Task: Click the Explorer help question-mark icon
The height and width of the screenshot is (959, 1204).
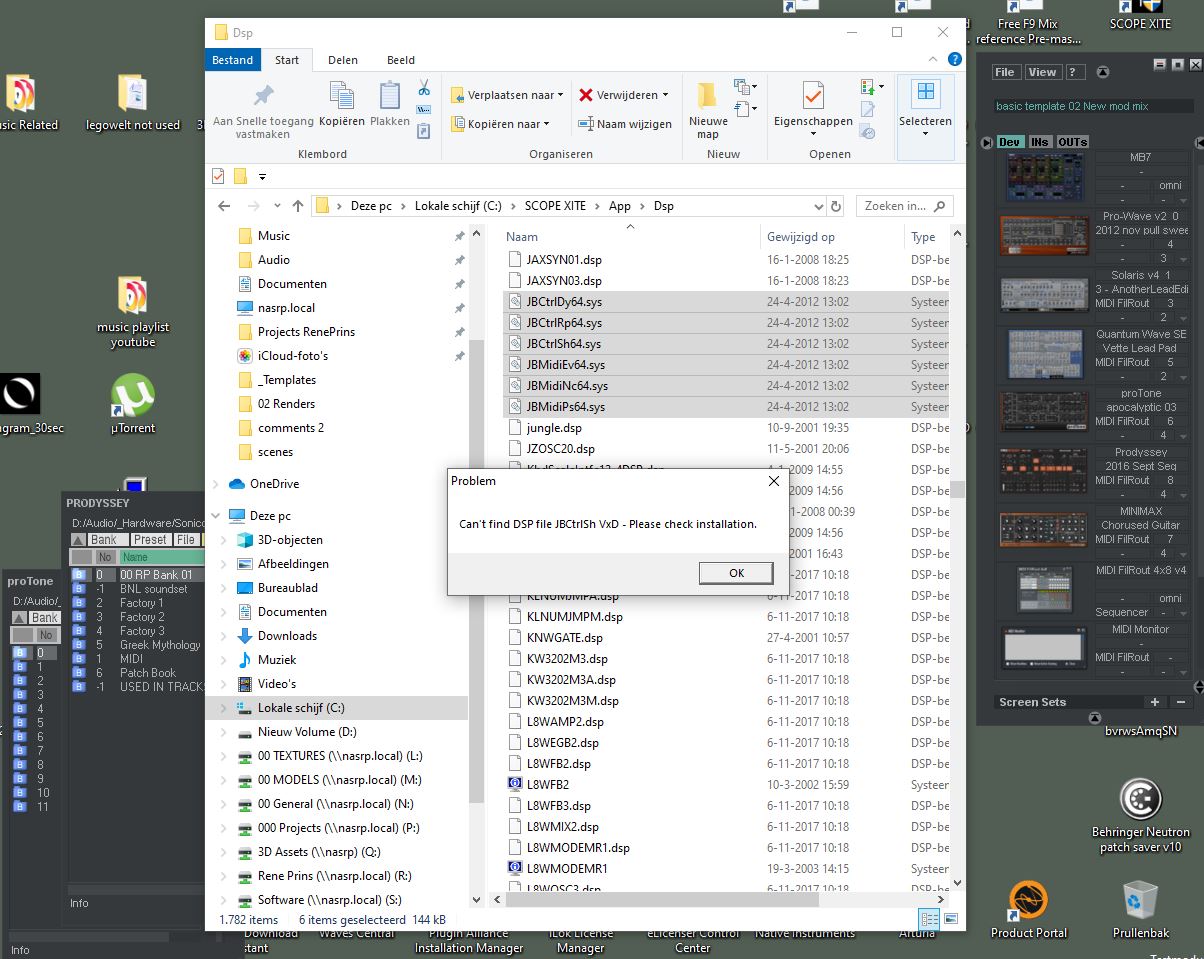Action: point(956,60)
